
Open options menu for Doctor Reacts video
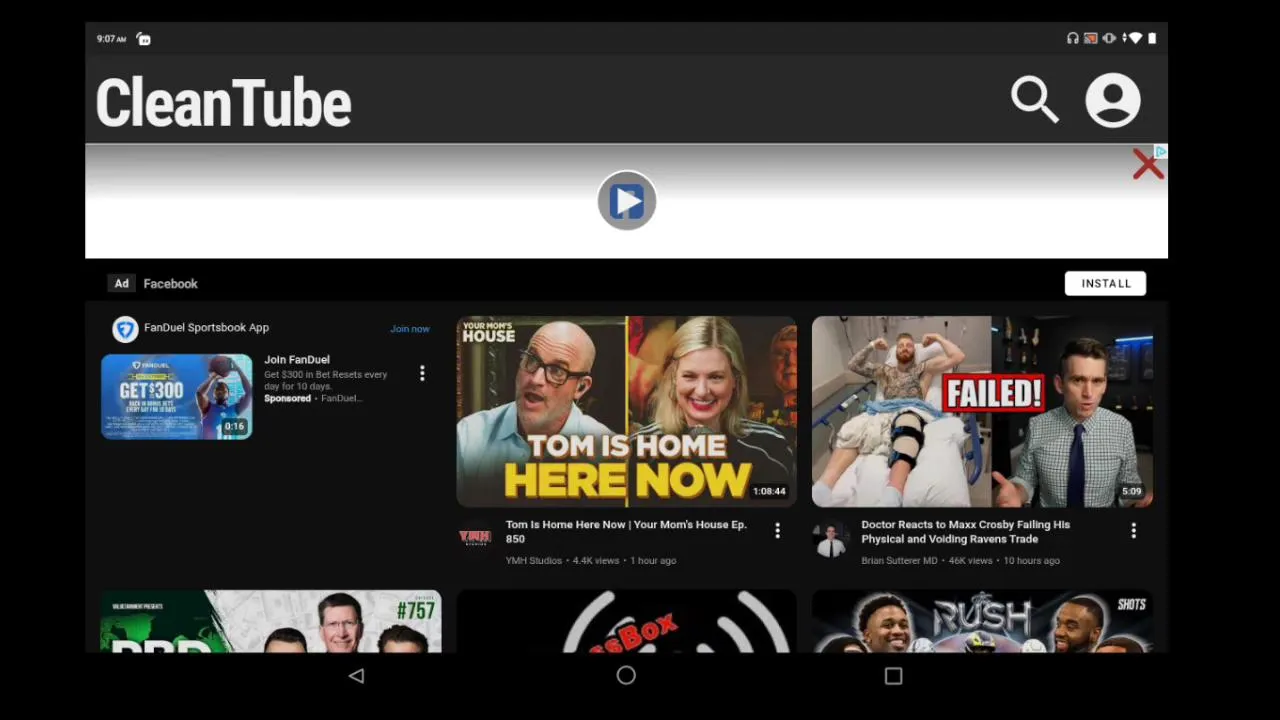click(1133, 531)
